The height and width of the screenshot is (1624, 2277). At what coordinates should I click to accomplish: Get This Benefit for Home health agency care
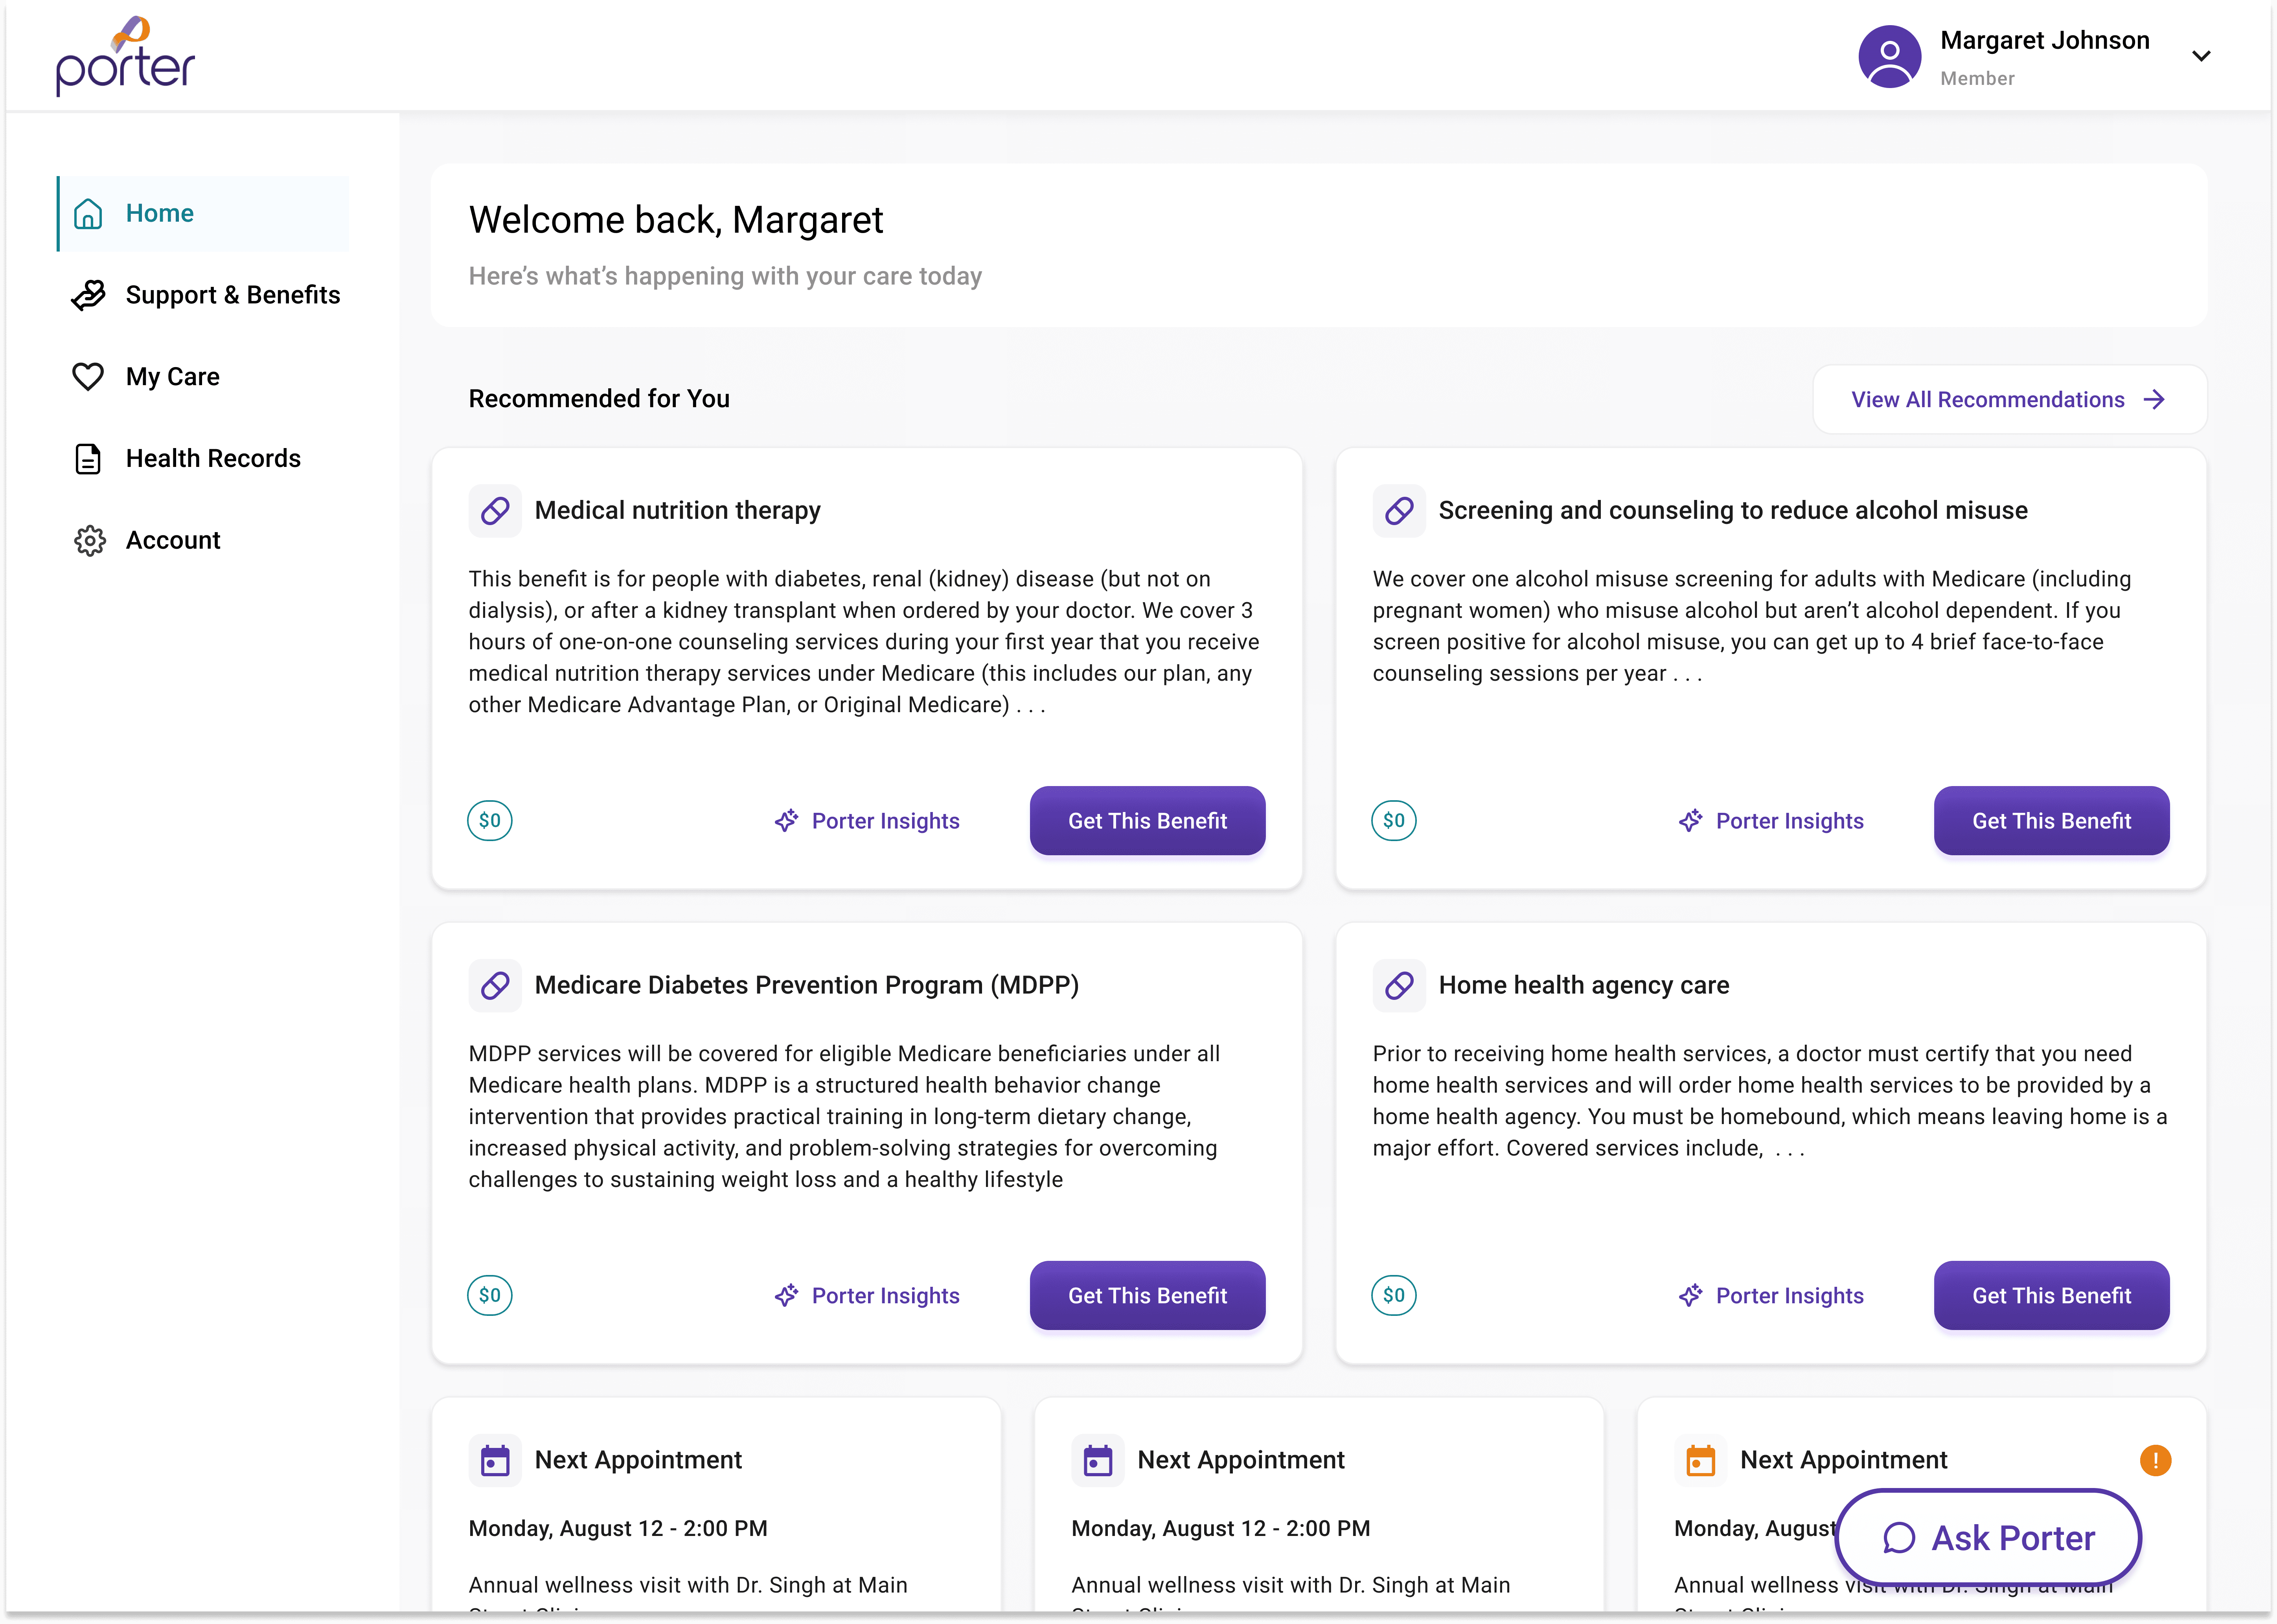point(2051,1296)
